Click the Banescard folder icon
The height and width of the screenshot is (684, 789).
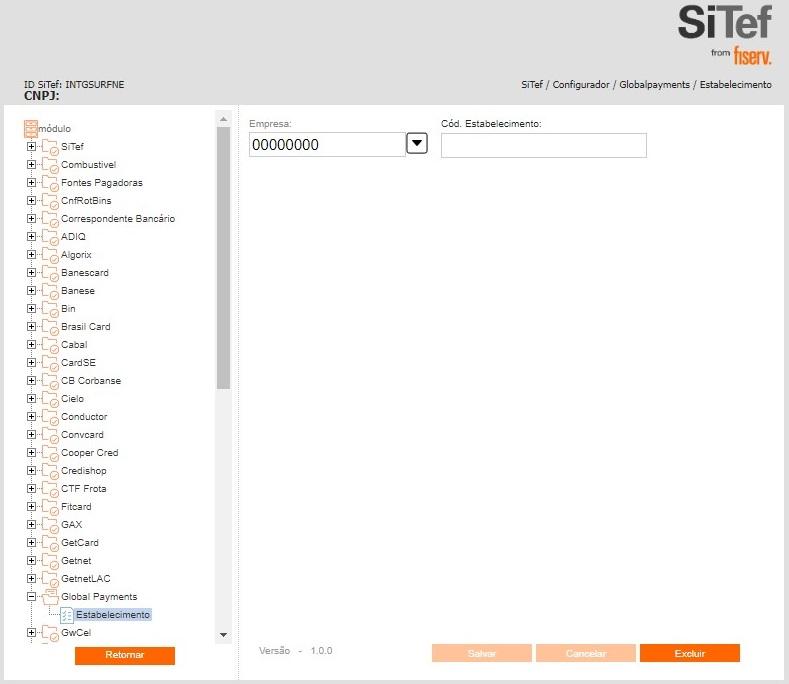coord(50,273)
